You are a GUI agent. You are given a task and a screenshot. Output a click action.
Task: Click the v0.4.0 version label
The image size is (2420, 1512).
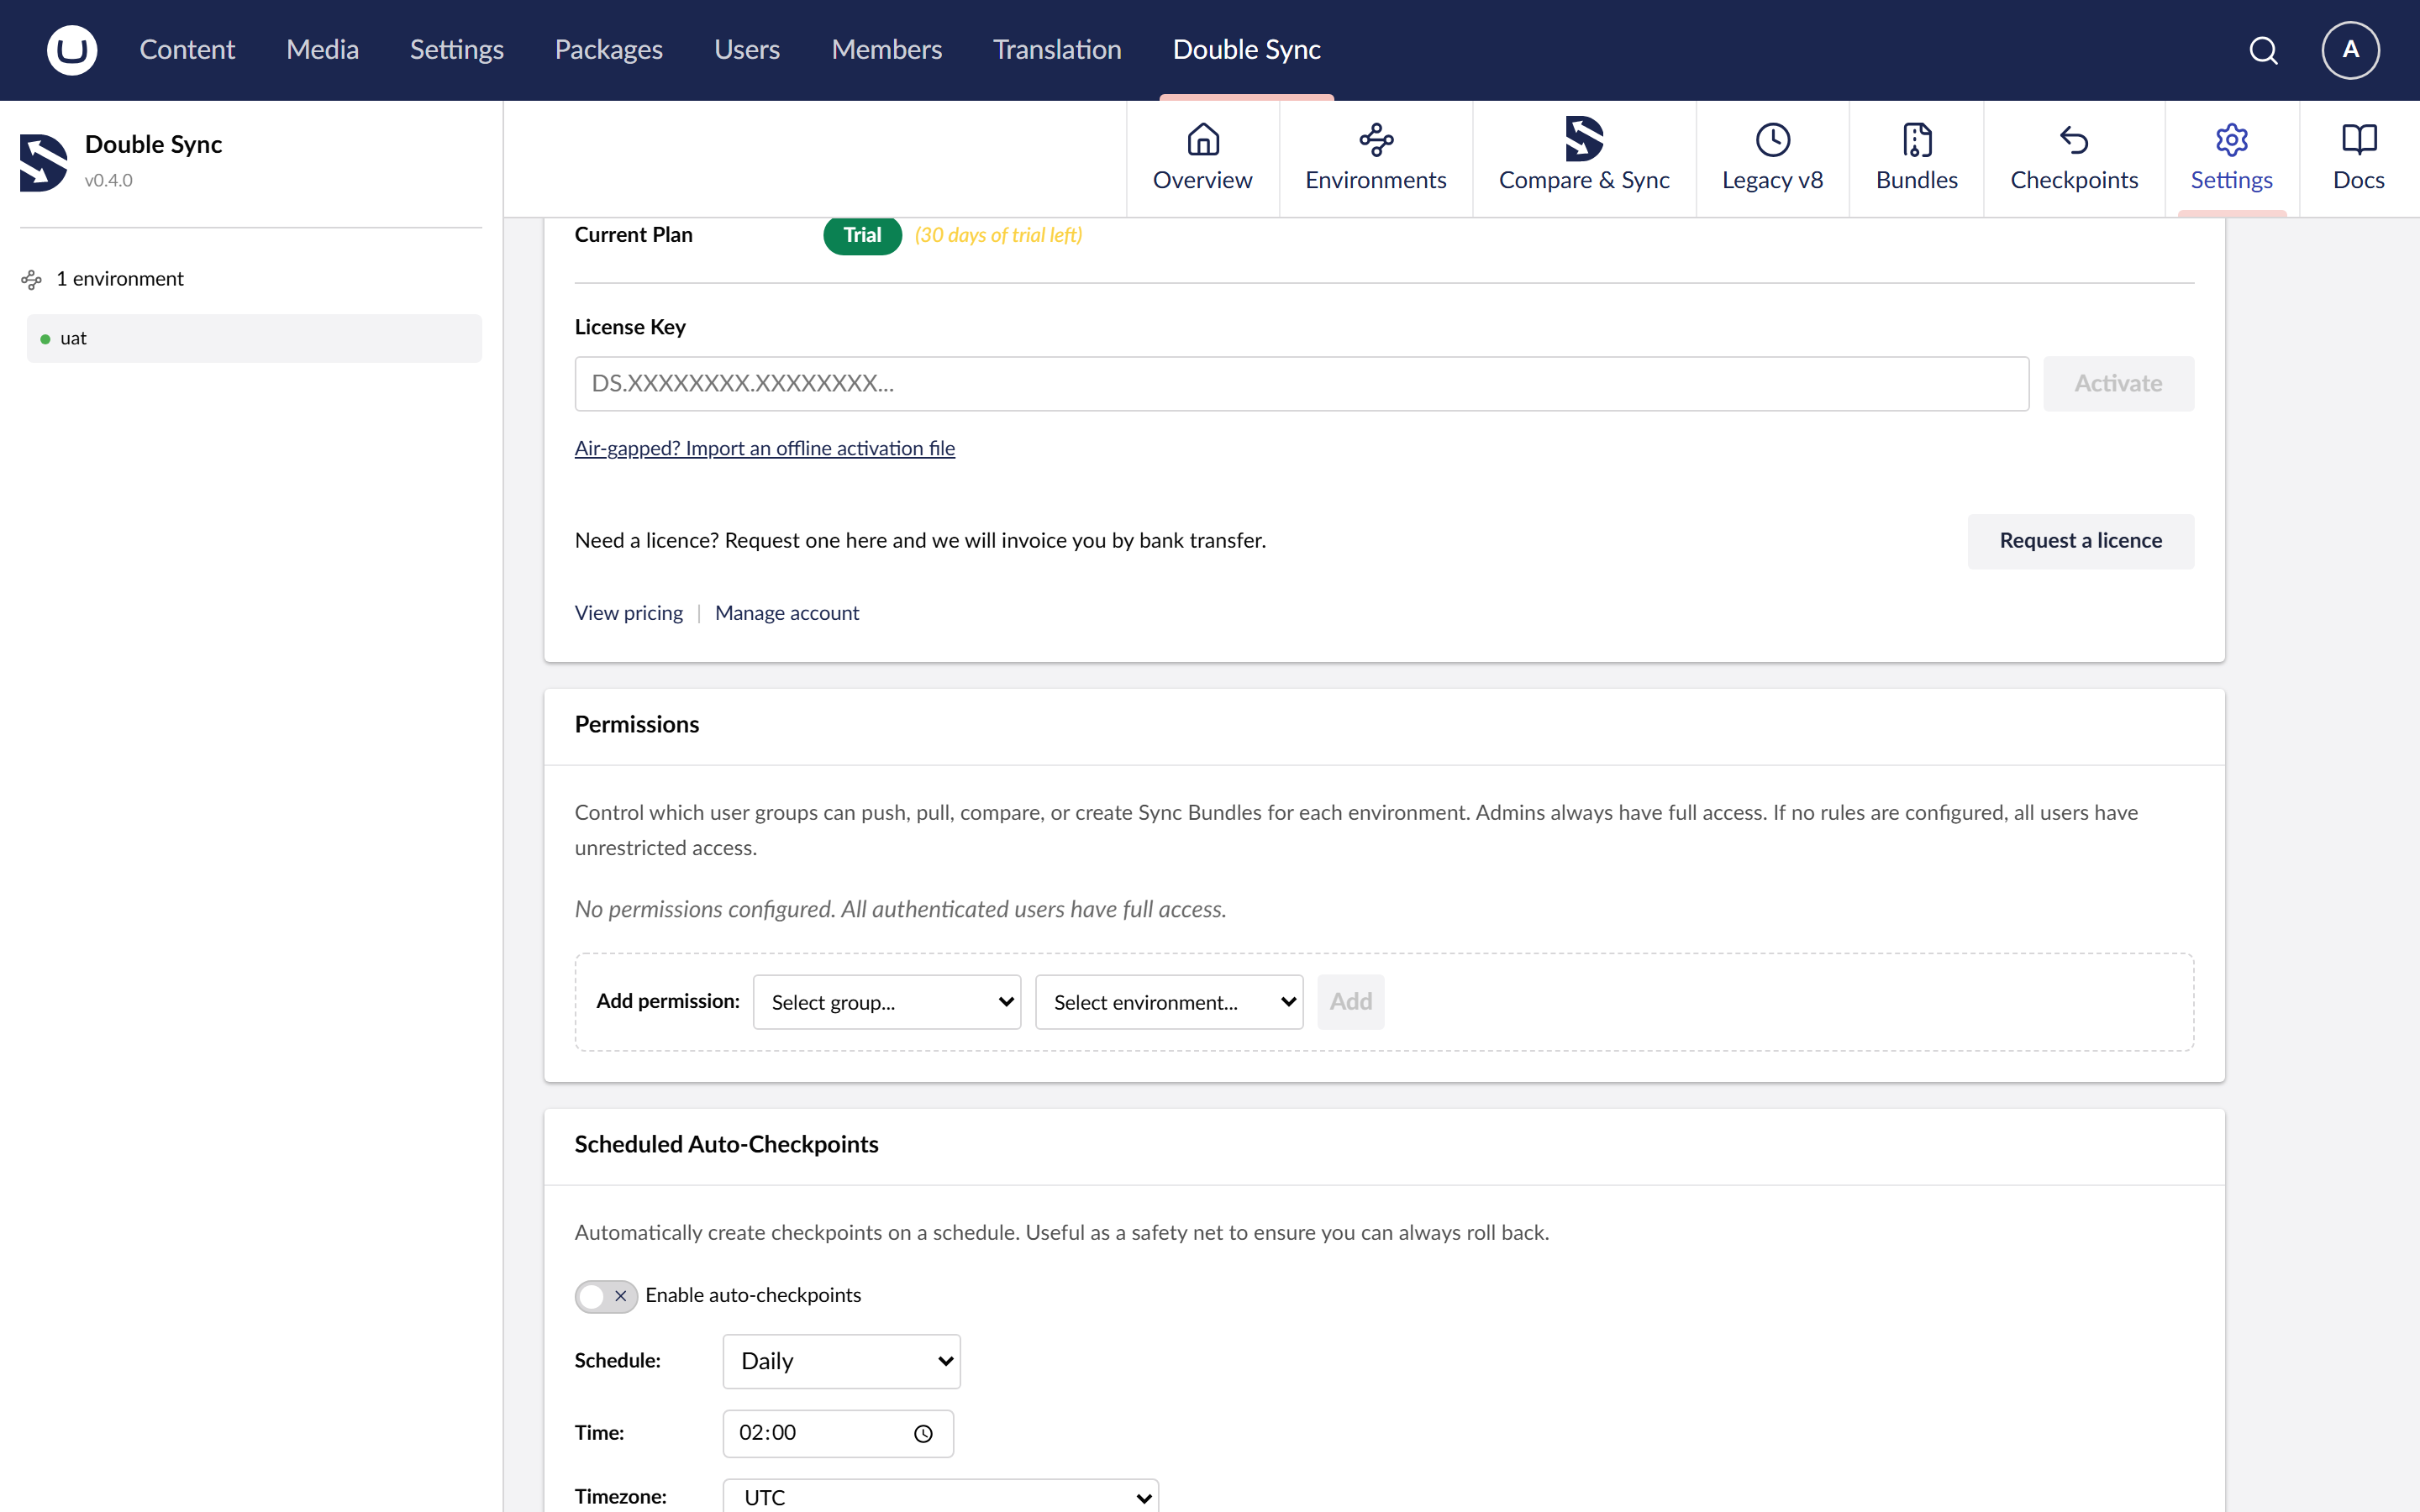pos(108,181)
